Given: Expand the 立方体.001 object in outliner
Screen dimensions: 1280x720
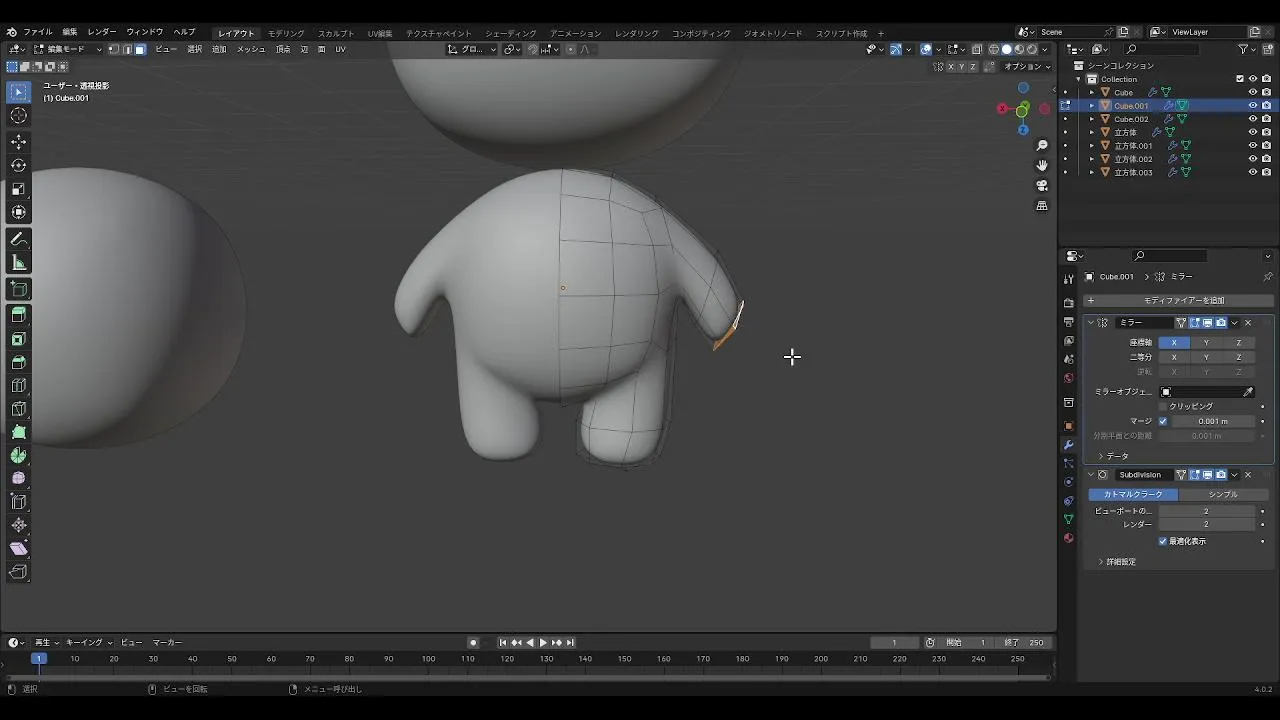Looking at the screenshot, I should [1091, 146].
